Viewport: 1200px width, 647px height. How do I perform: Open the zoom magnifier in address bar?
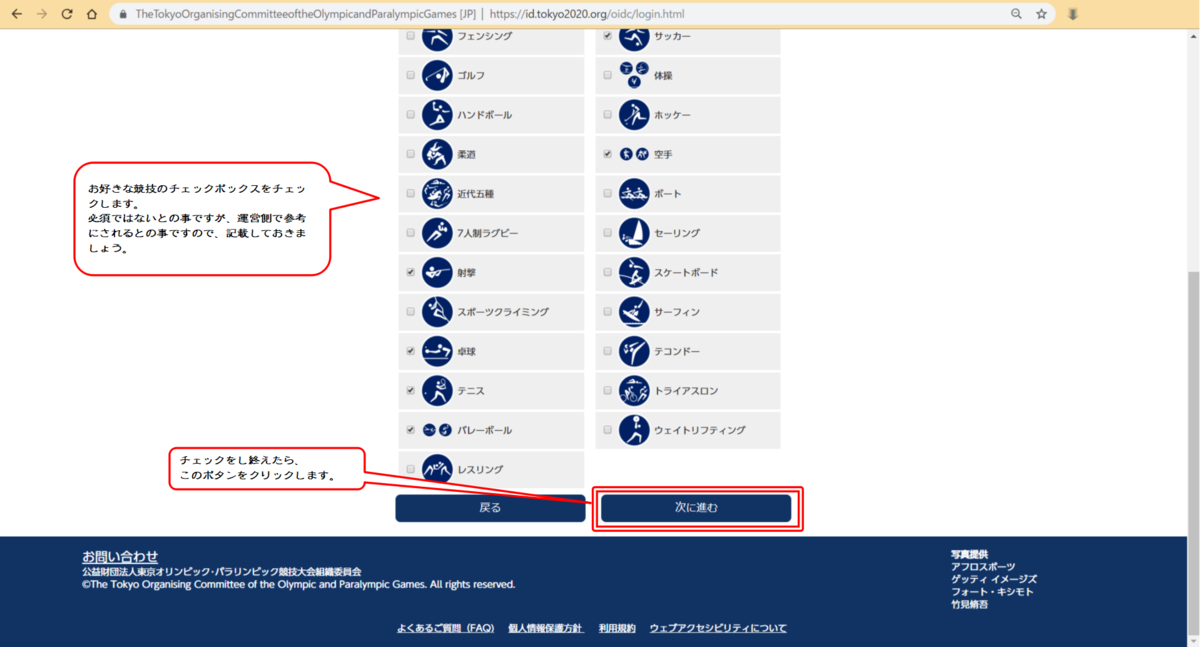point(1016,14)
